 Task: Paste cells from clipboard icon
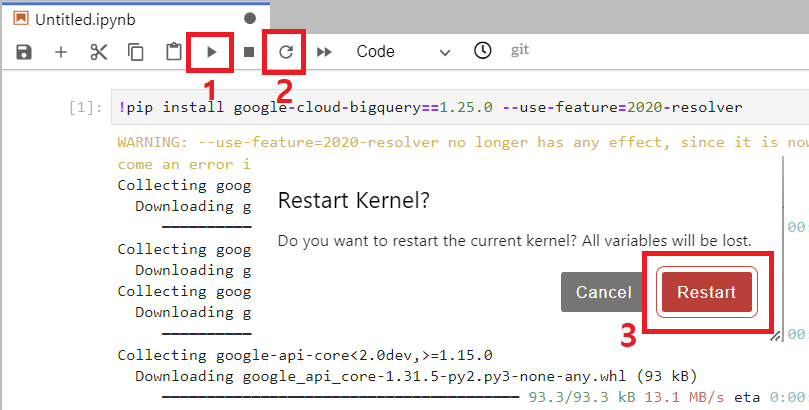coord(174,52)
